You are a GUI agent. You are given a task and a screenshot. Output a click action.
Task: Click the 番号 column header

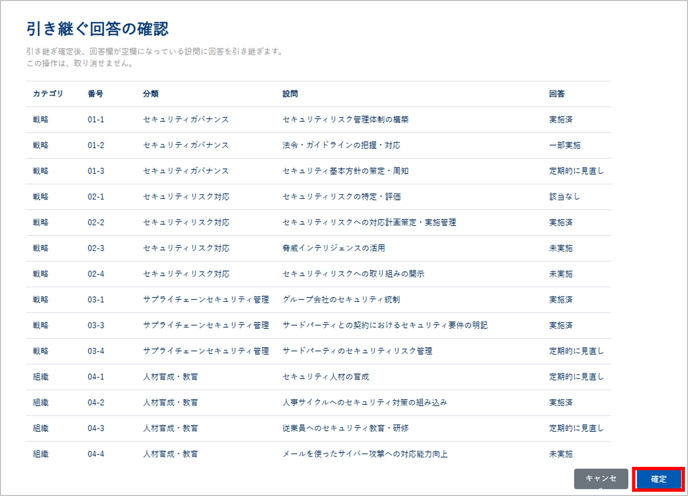[95, 93]
